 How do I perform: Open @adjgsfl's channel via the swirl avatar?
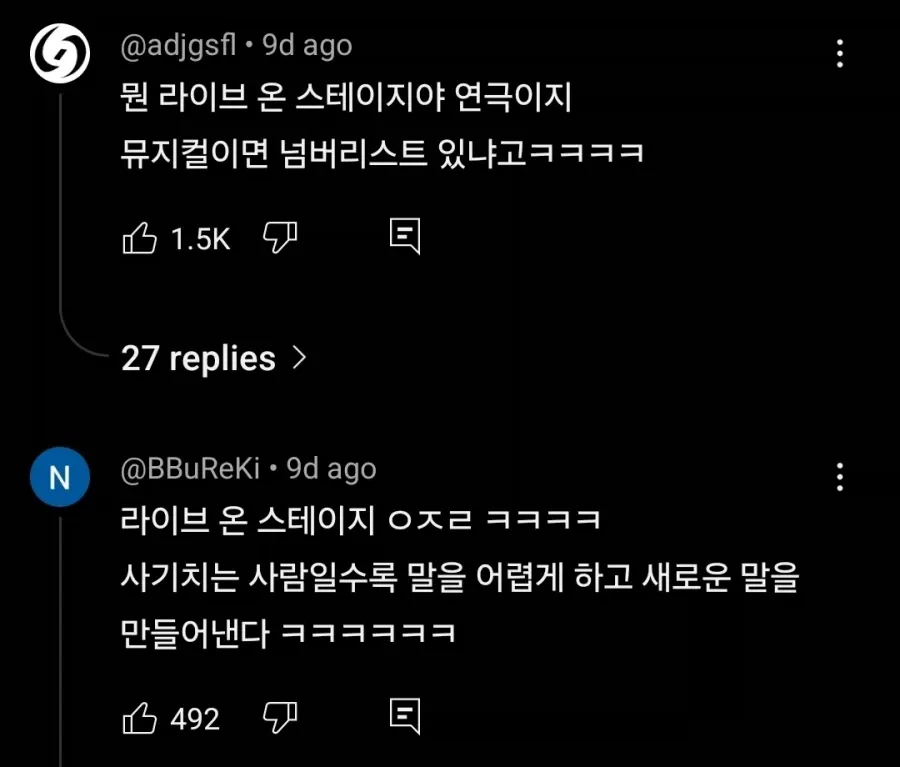pos(60,55)
